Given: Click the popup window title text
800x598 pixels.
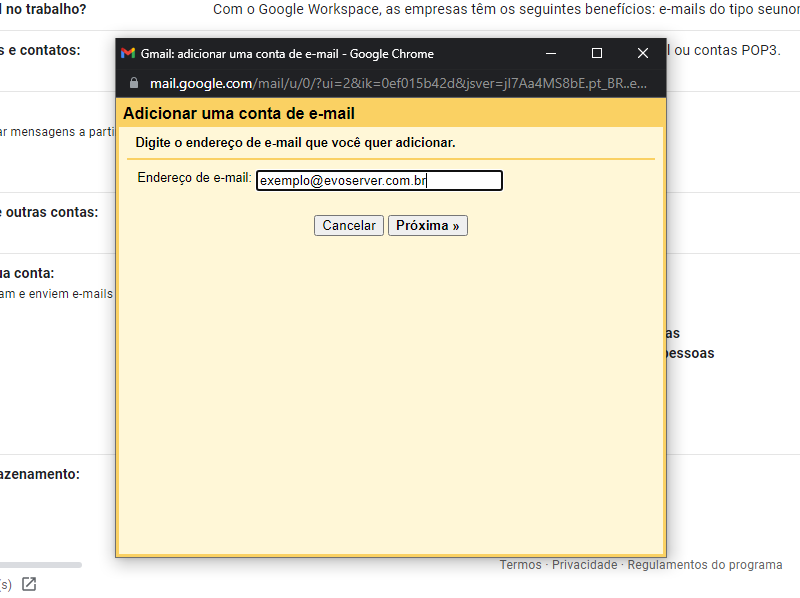Looking at the screenshot, I should (287, 54).
